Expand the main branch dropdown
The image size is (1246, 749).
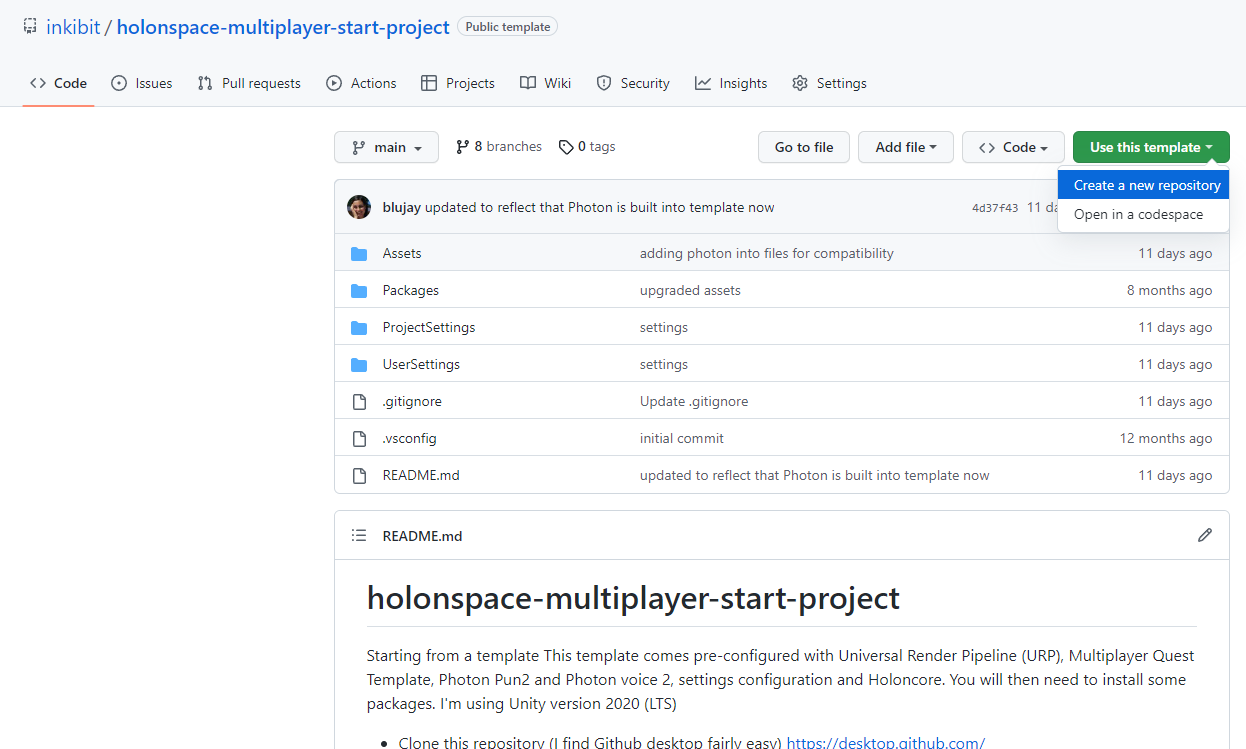(x=386, y=147)
